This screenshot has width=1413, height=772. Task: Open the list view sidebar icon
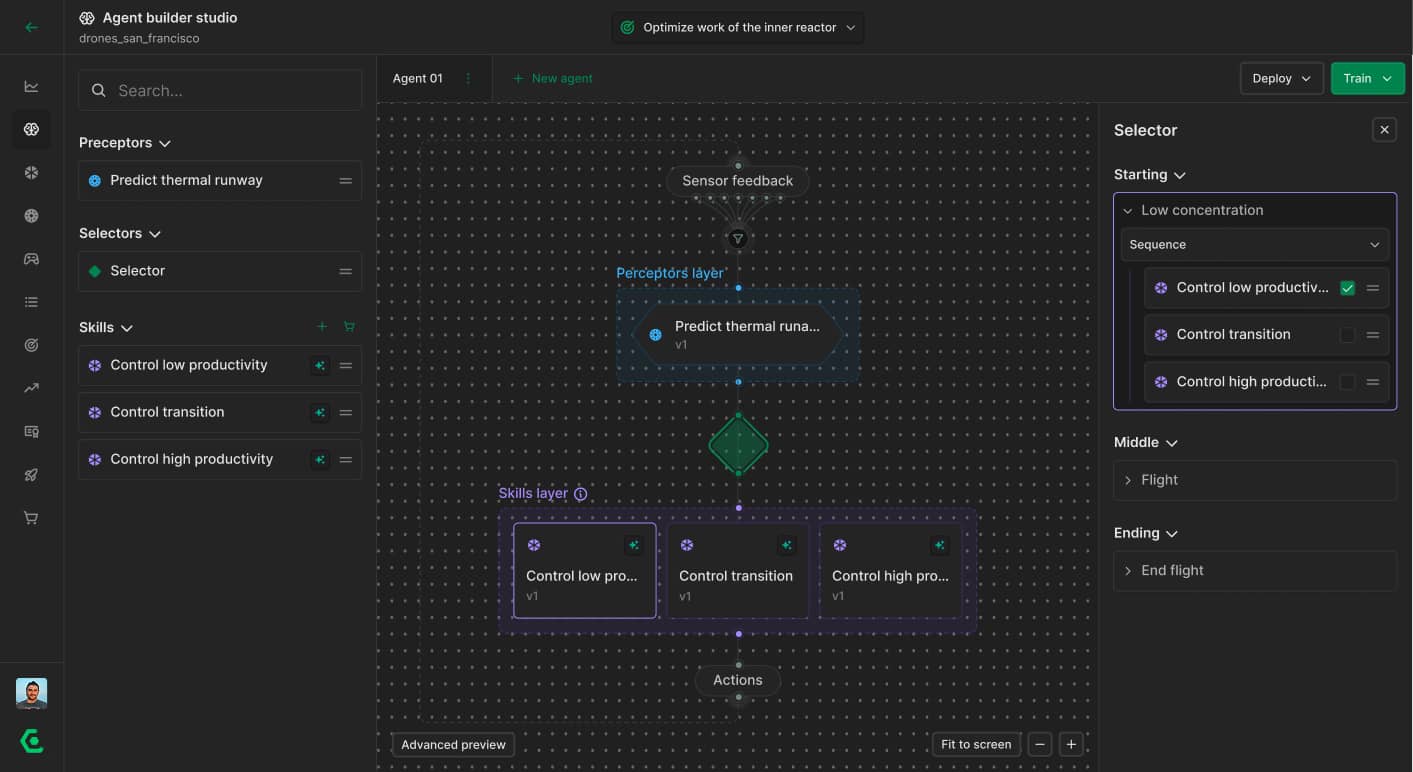pos(31,302)
